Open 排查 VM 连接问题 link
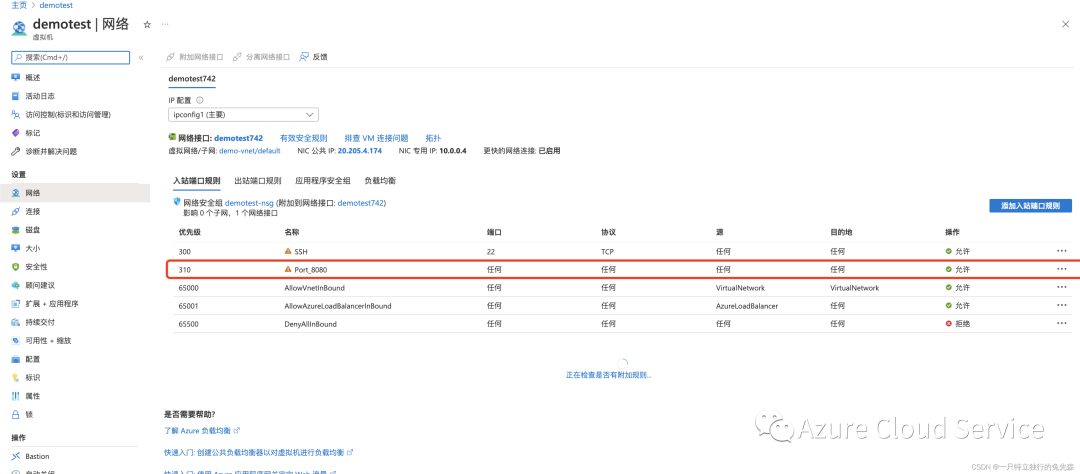Image resolution: width=1080 pixels, height=474 pixels. 376,138
